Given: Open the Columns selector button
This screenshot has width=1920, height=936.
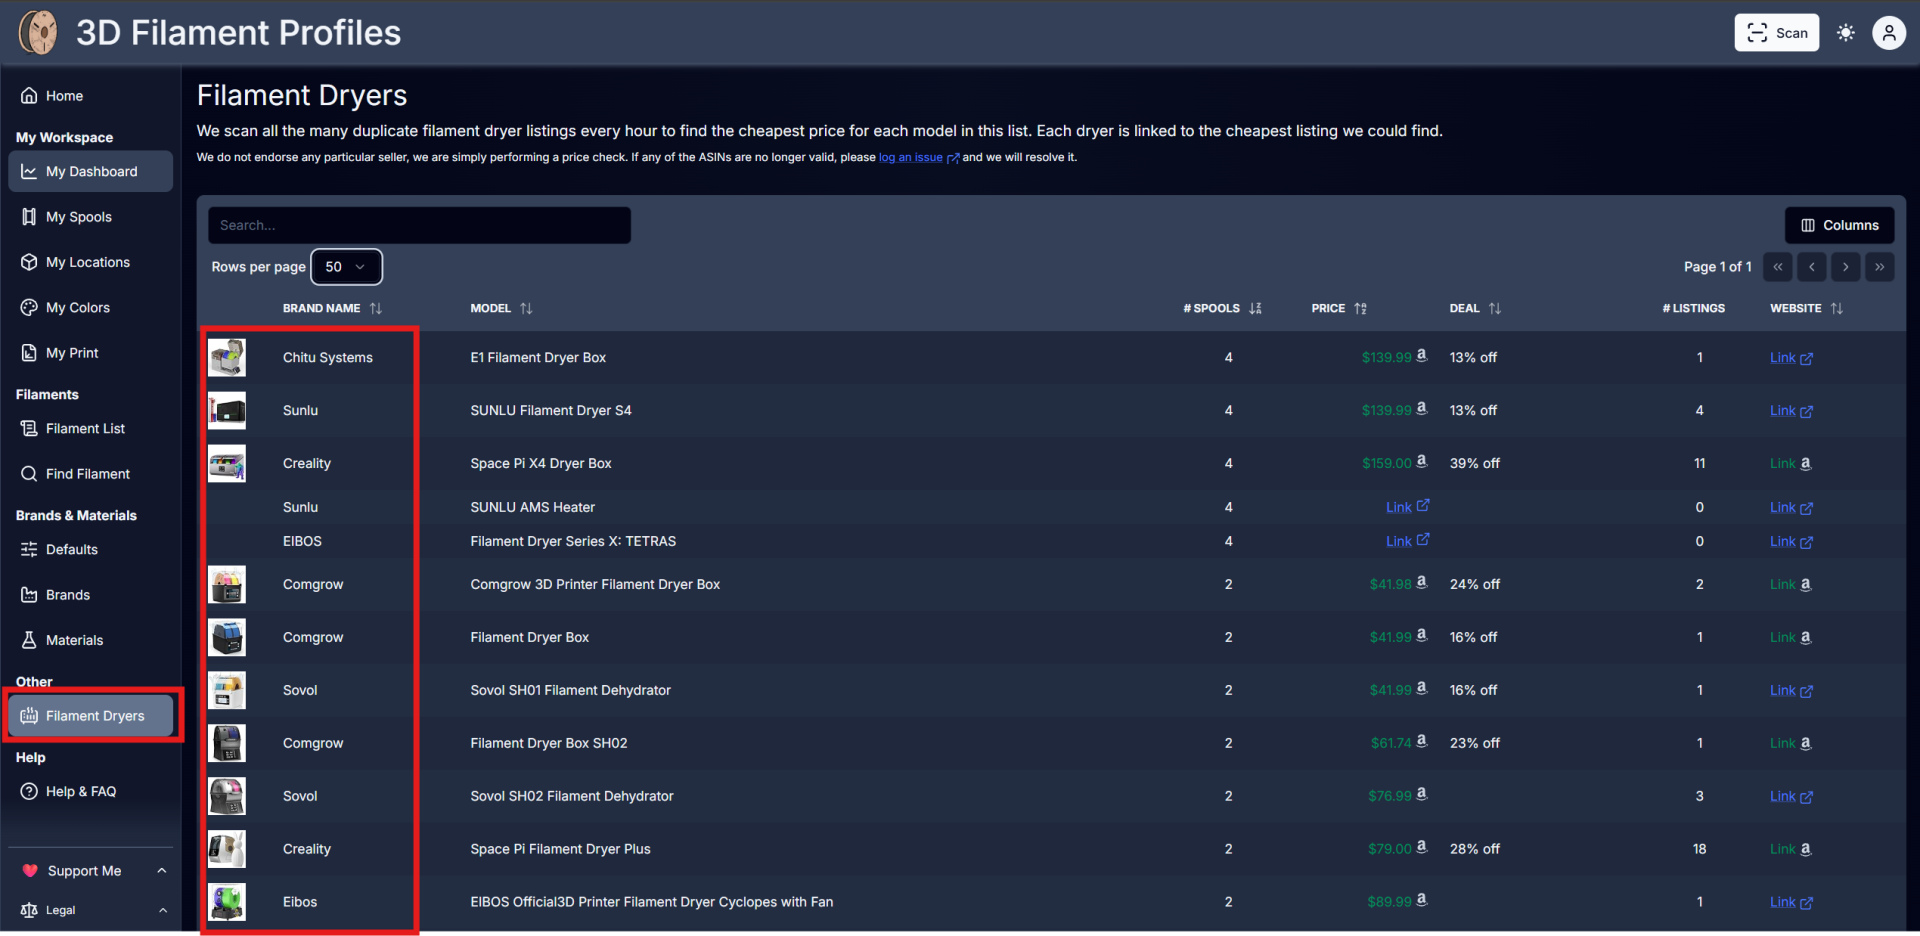Looking at the screenshot, I should (1839, 225).
